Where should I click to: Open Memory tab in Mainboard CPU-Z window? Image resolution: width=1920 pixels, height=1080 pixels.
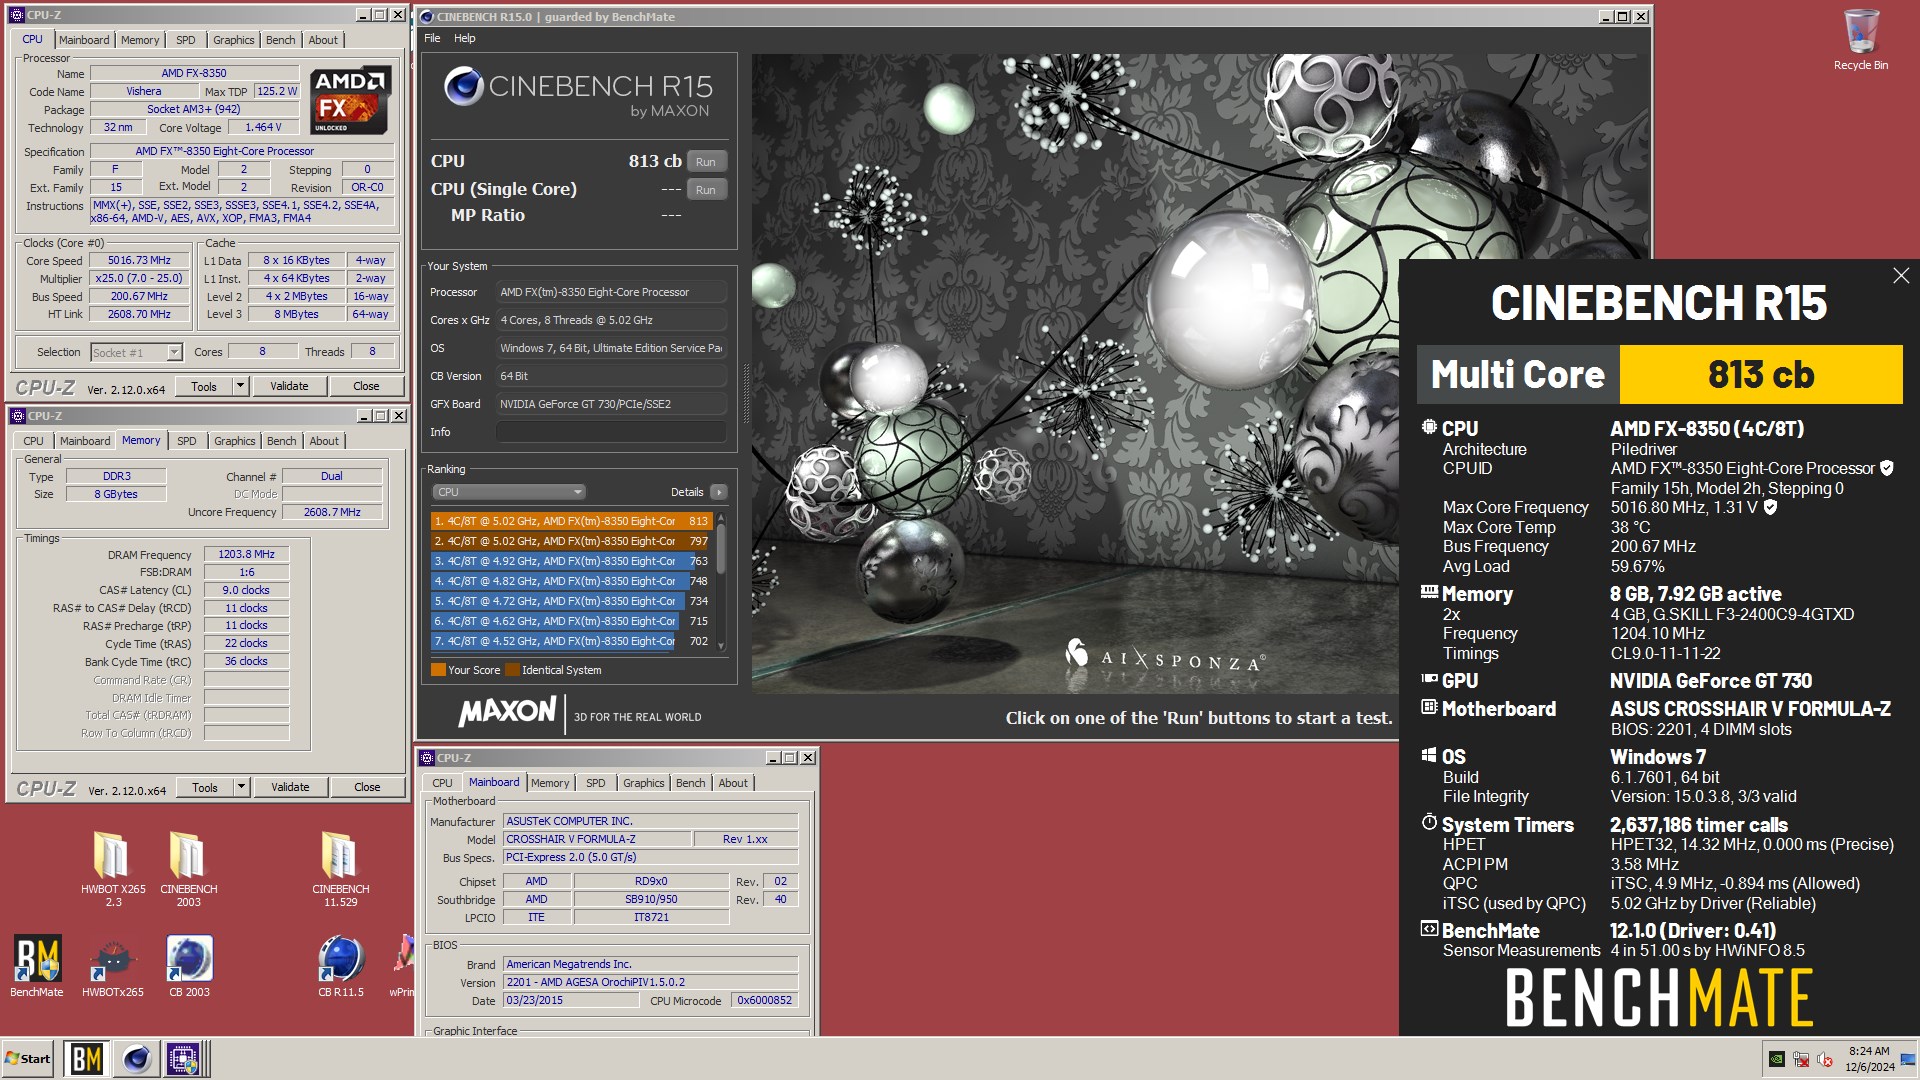[x=550, y=783]
